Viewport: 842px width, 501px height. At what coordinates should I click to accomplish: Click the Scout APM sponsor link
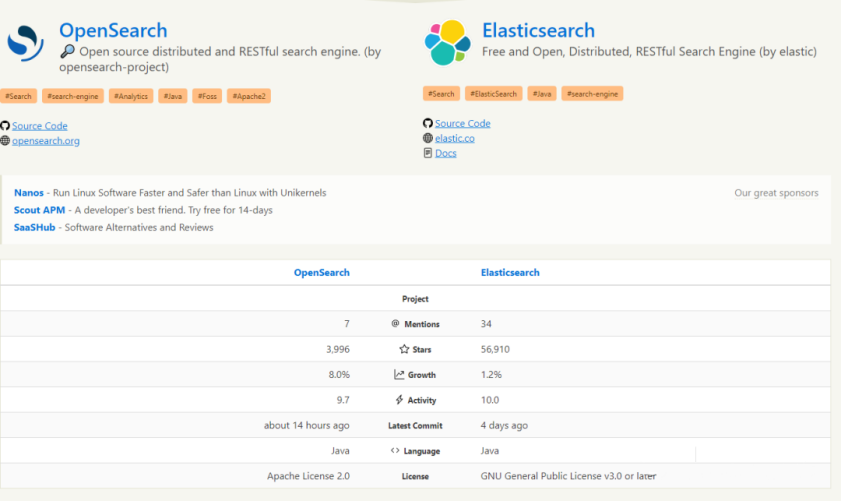39,210
